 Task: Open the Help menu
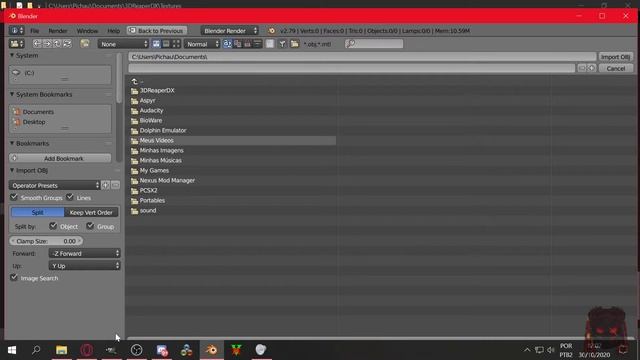tap(113, 31)
